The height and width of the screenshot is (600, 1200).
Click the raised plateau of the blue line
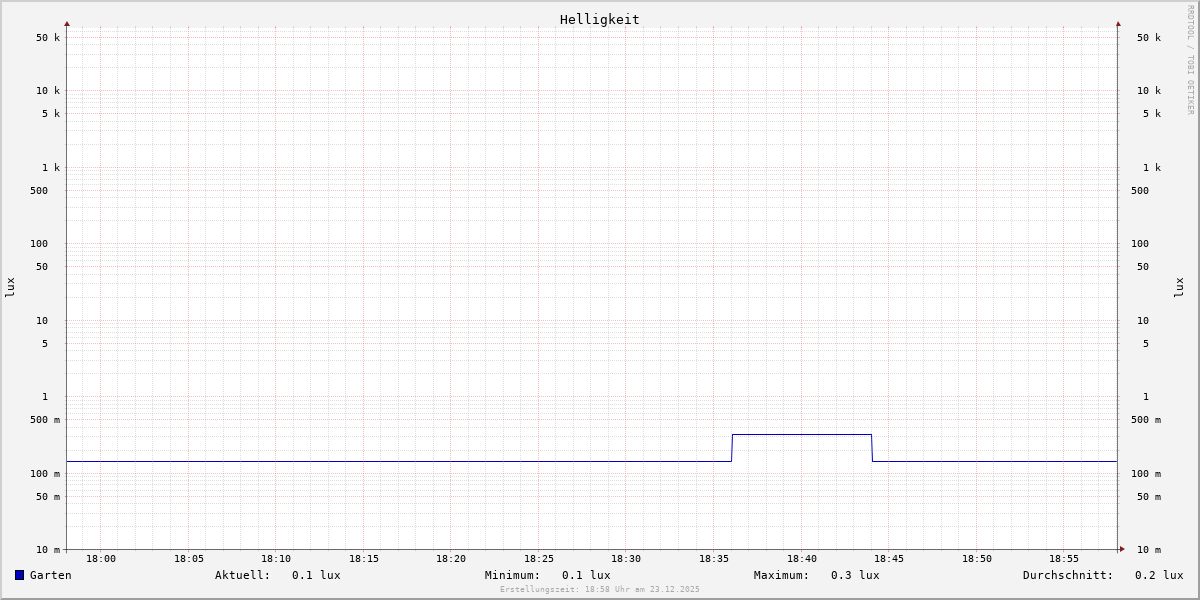coord(802,434)
